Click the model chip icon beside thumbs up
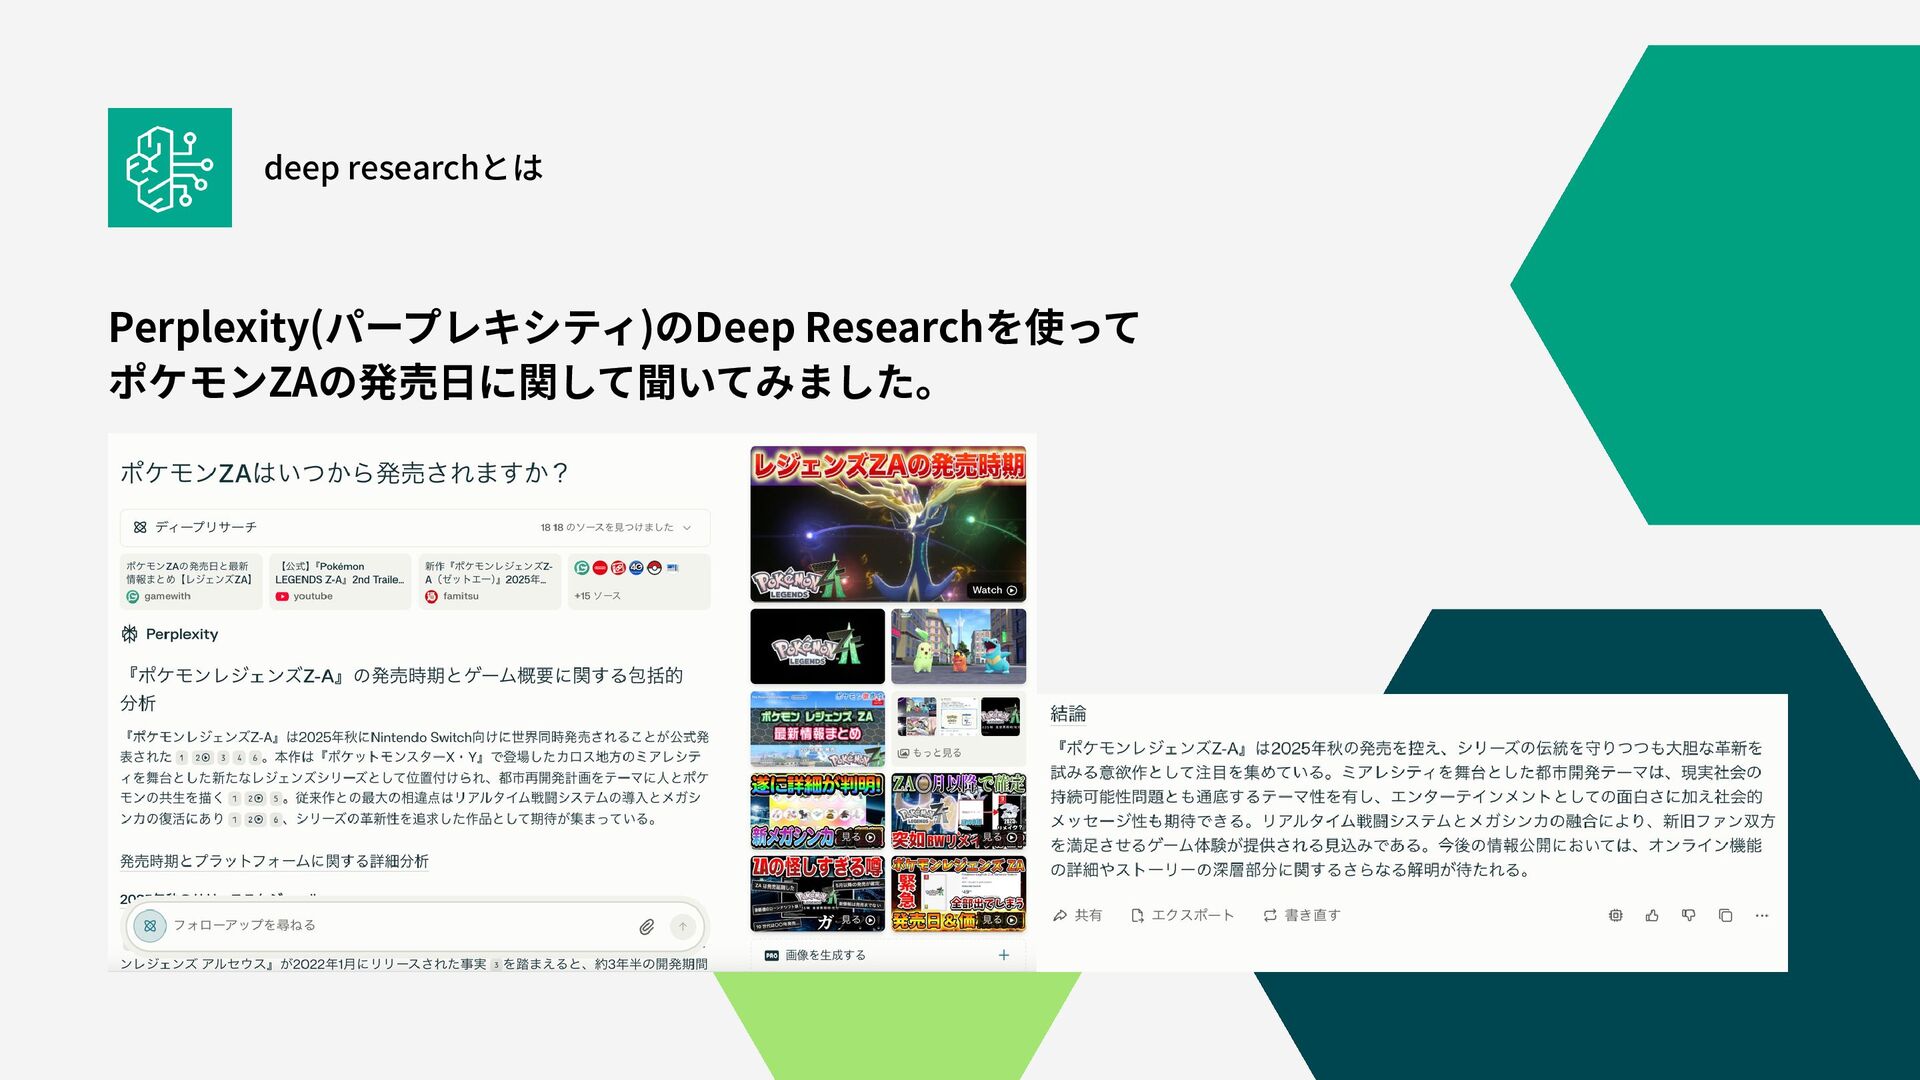Viewport: 1920px width, 1080px height. 1615,915
